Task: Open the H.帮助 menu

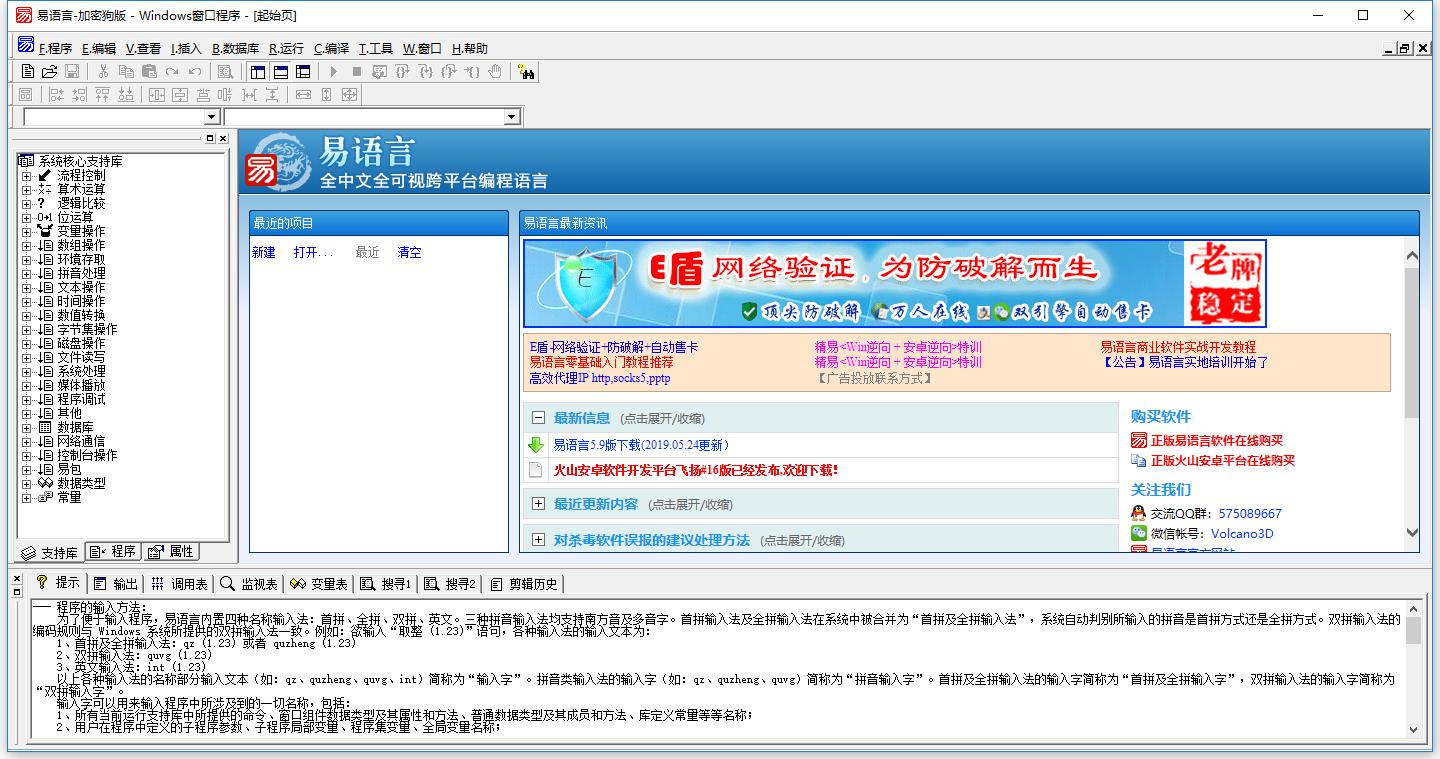Action: pos(470,48)
